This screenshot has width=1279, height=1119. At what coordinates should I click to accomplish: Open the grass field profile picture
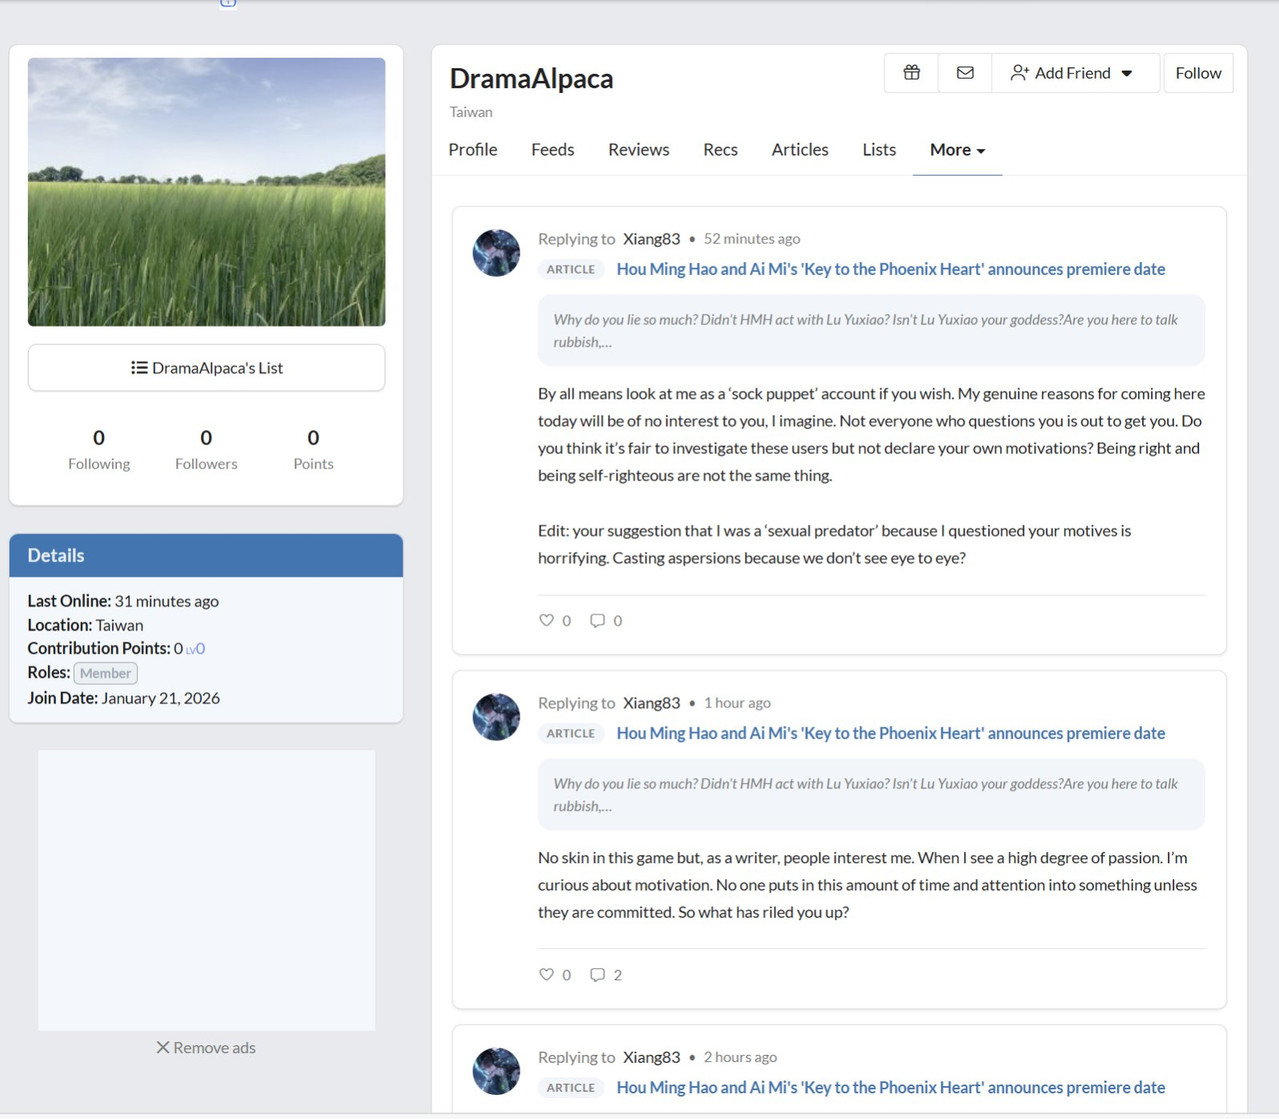[x=206, y=192]
